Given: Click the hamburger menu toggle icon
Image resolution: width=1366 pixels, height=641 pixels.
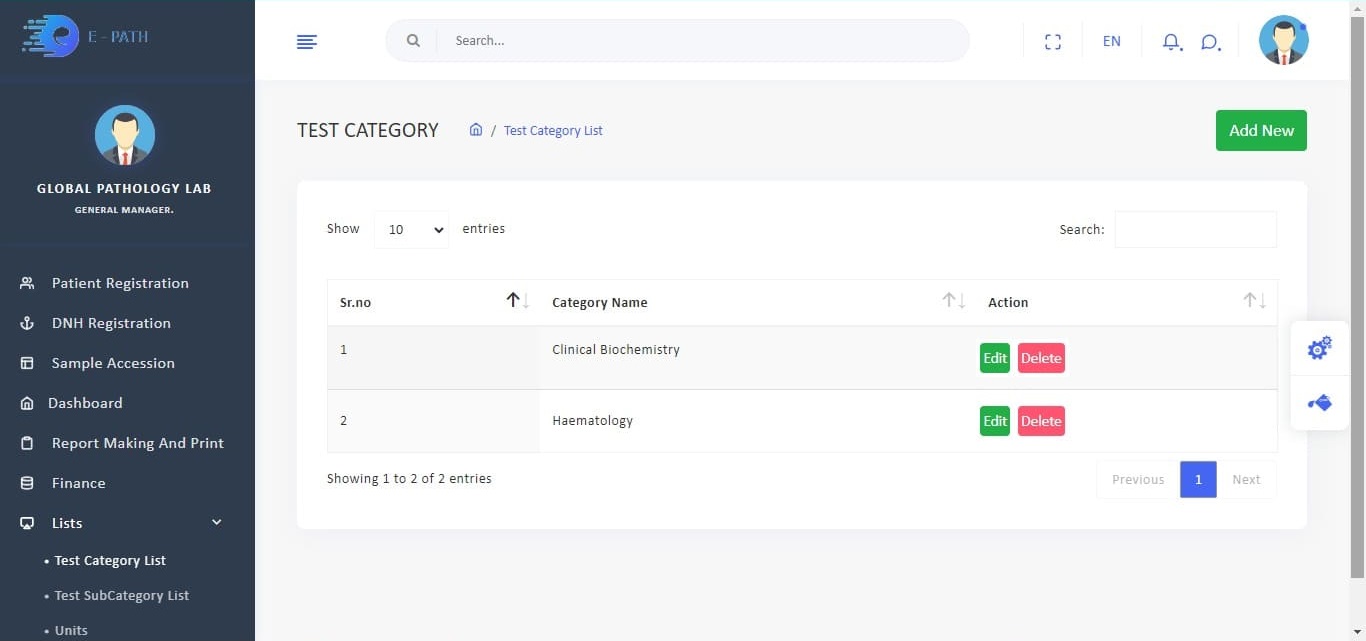Looking at the screenshot, I should coord(307,41).
